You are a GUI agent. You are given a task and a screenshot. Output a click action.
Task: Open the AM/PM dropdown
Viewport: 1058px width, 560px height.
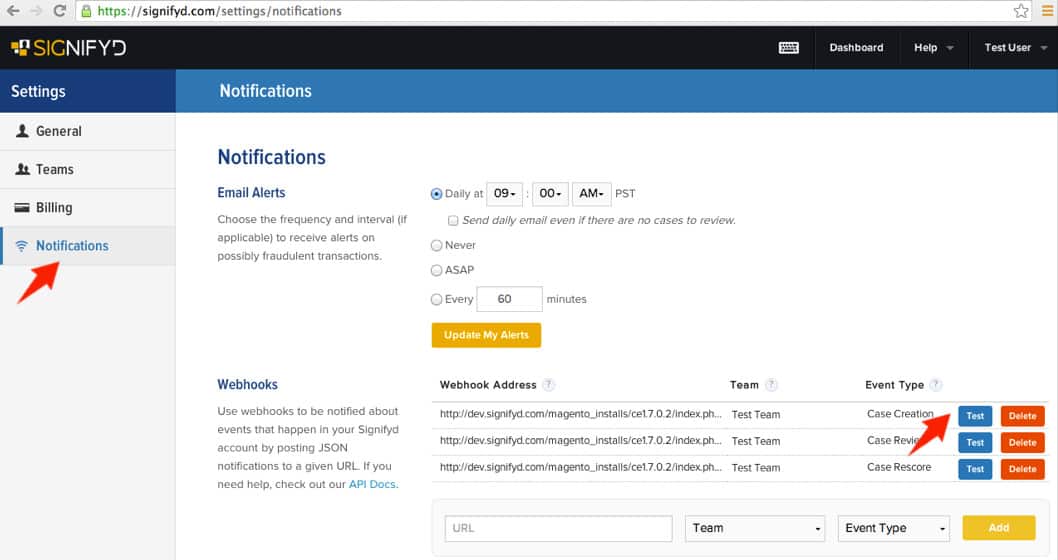592,194
